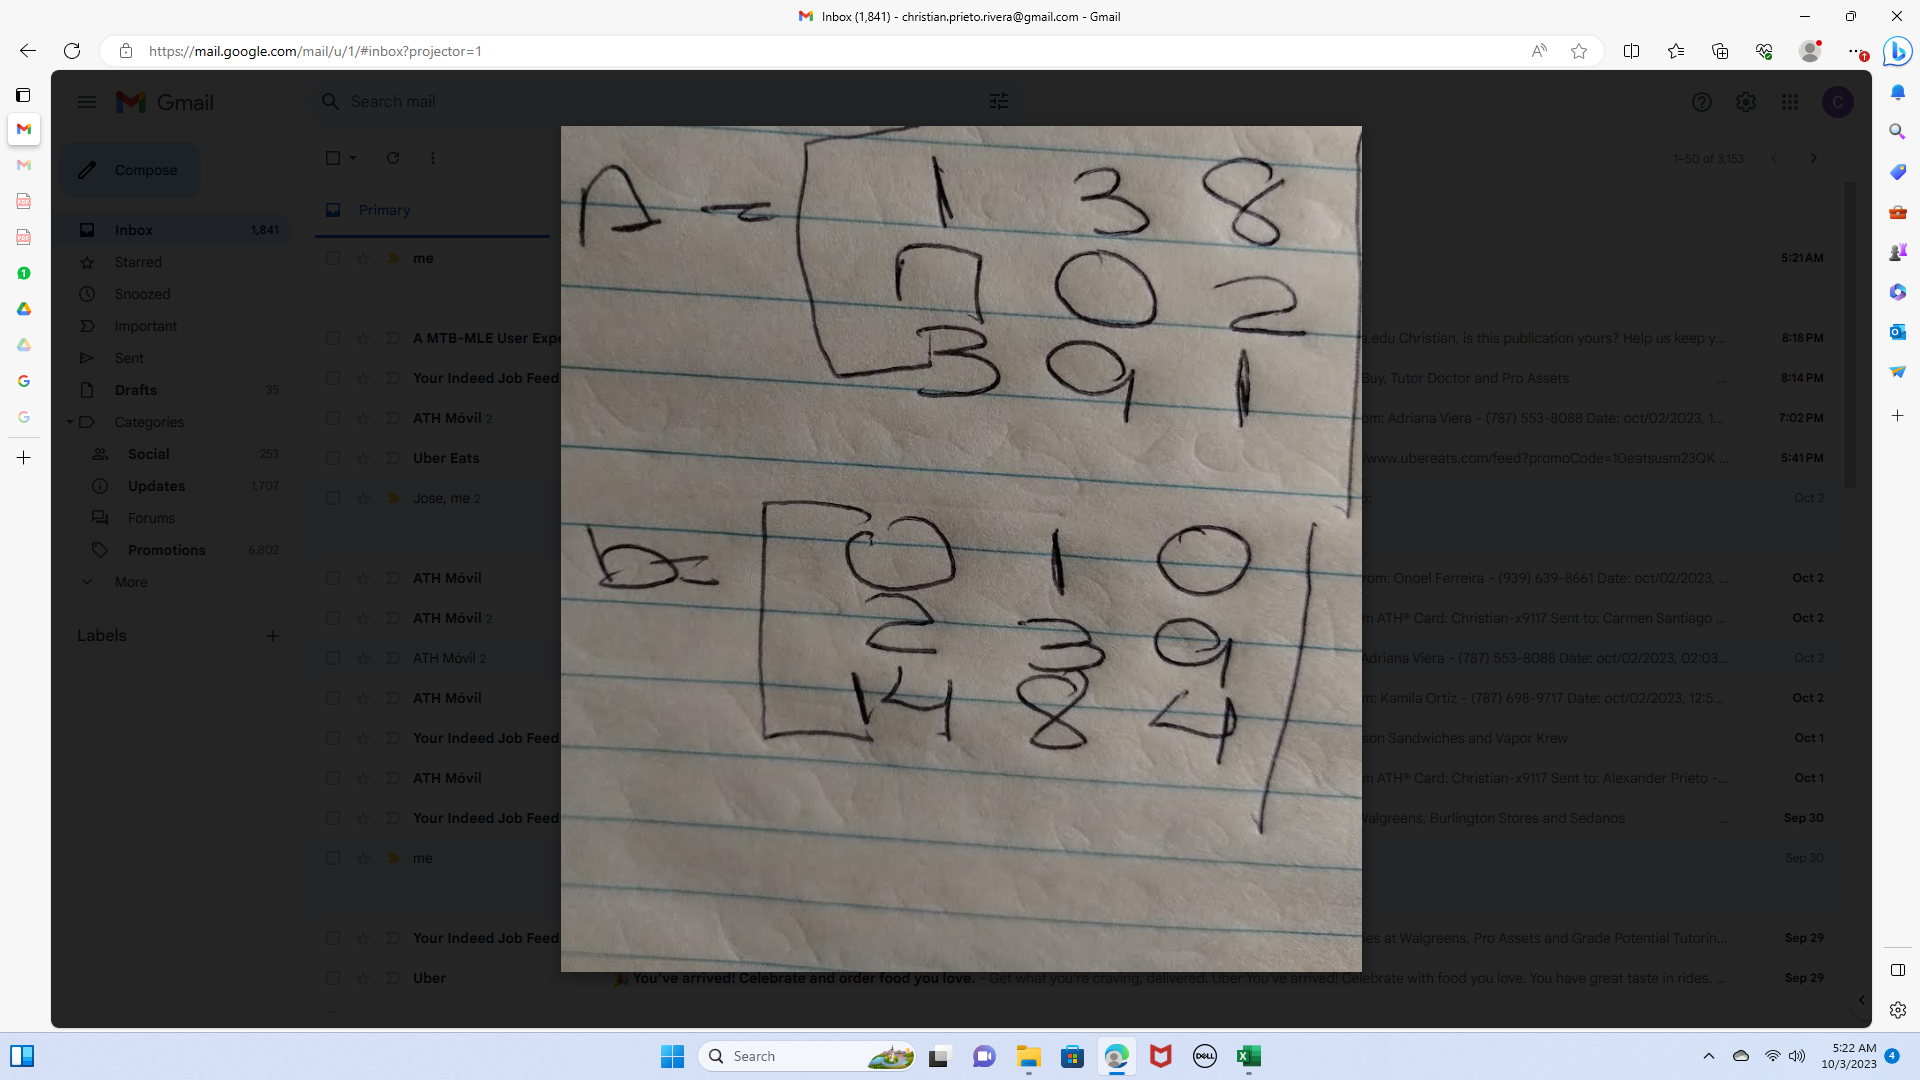Check the select-all conversations checkbox
This screenshot has height=1080, width=1920.
click(x=331, y=158)
